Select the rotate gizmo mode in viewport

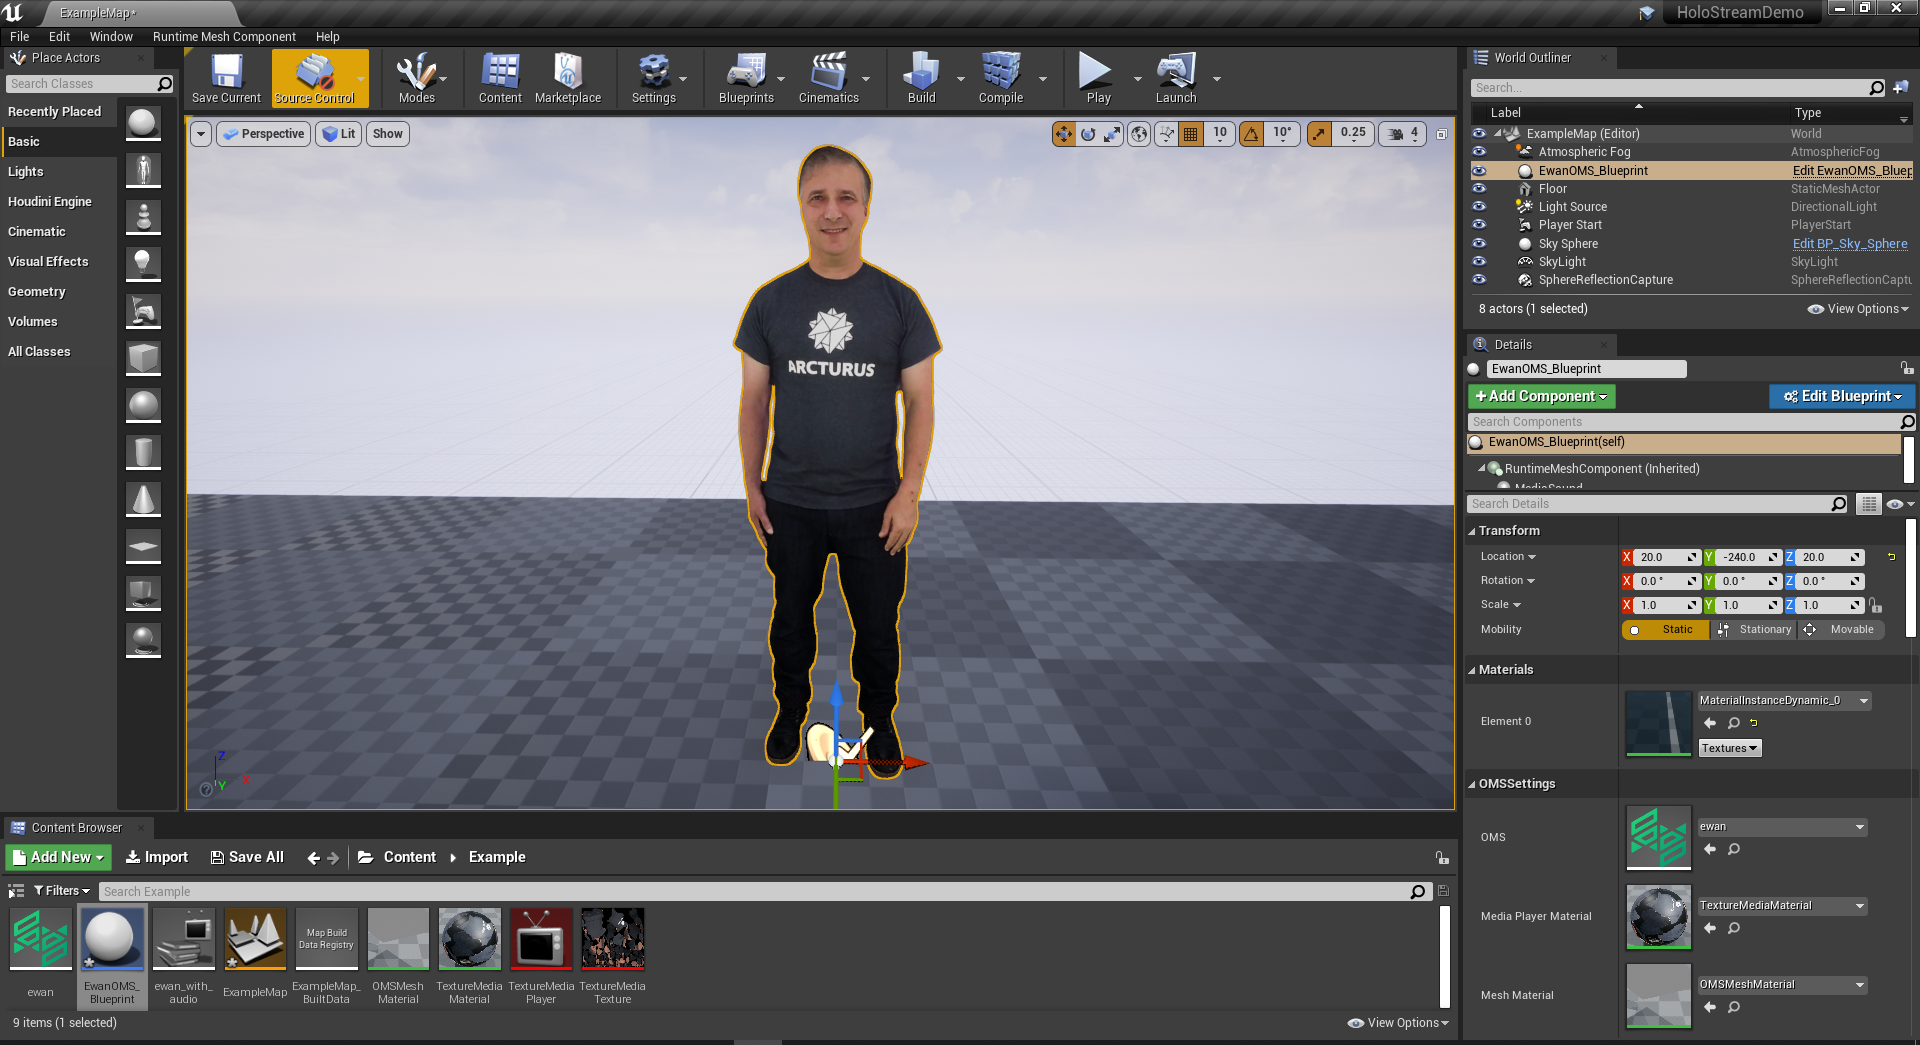click(x=1088, y=134)
